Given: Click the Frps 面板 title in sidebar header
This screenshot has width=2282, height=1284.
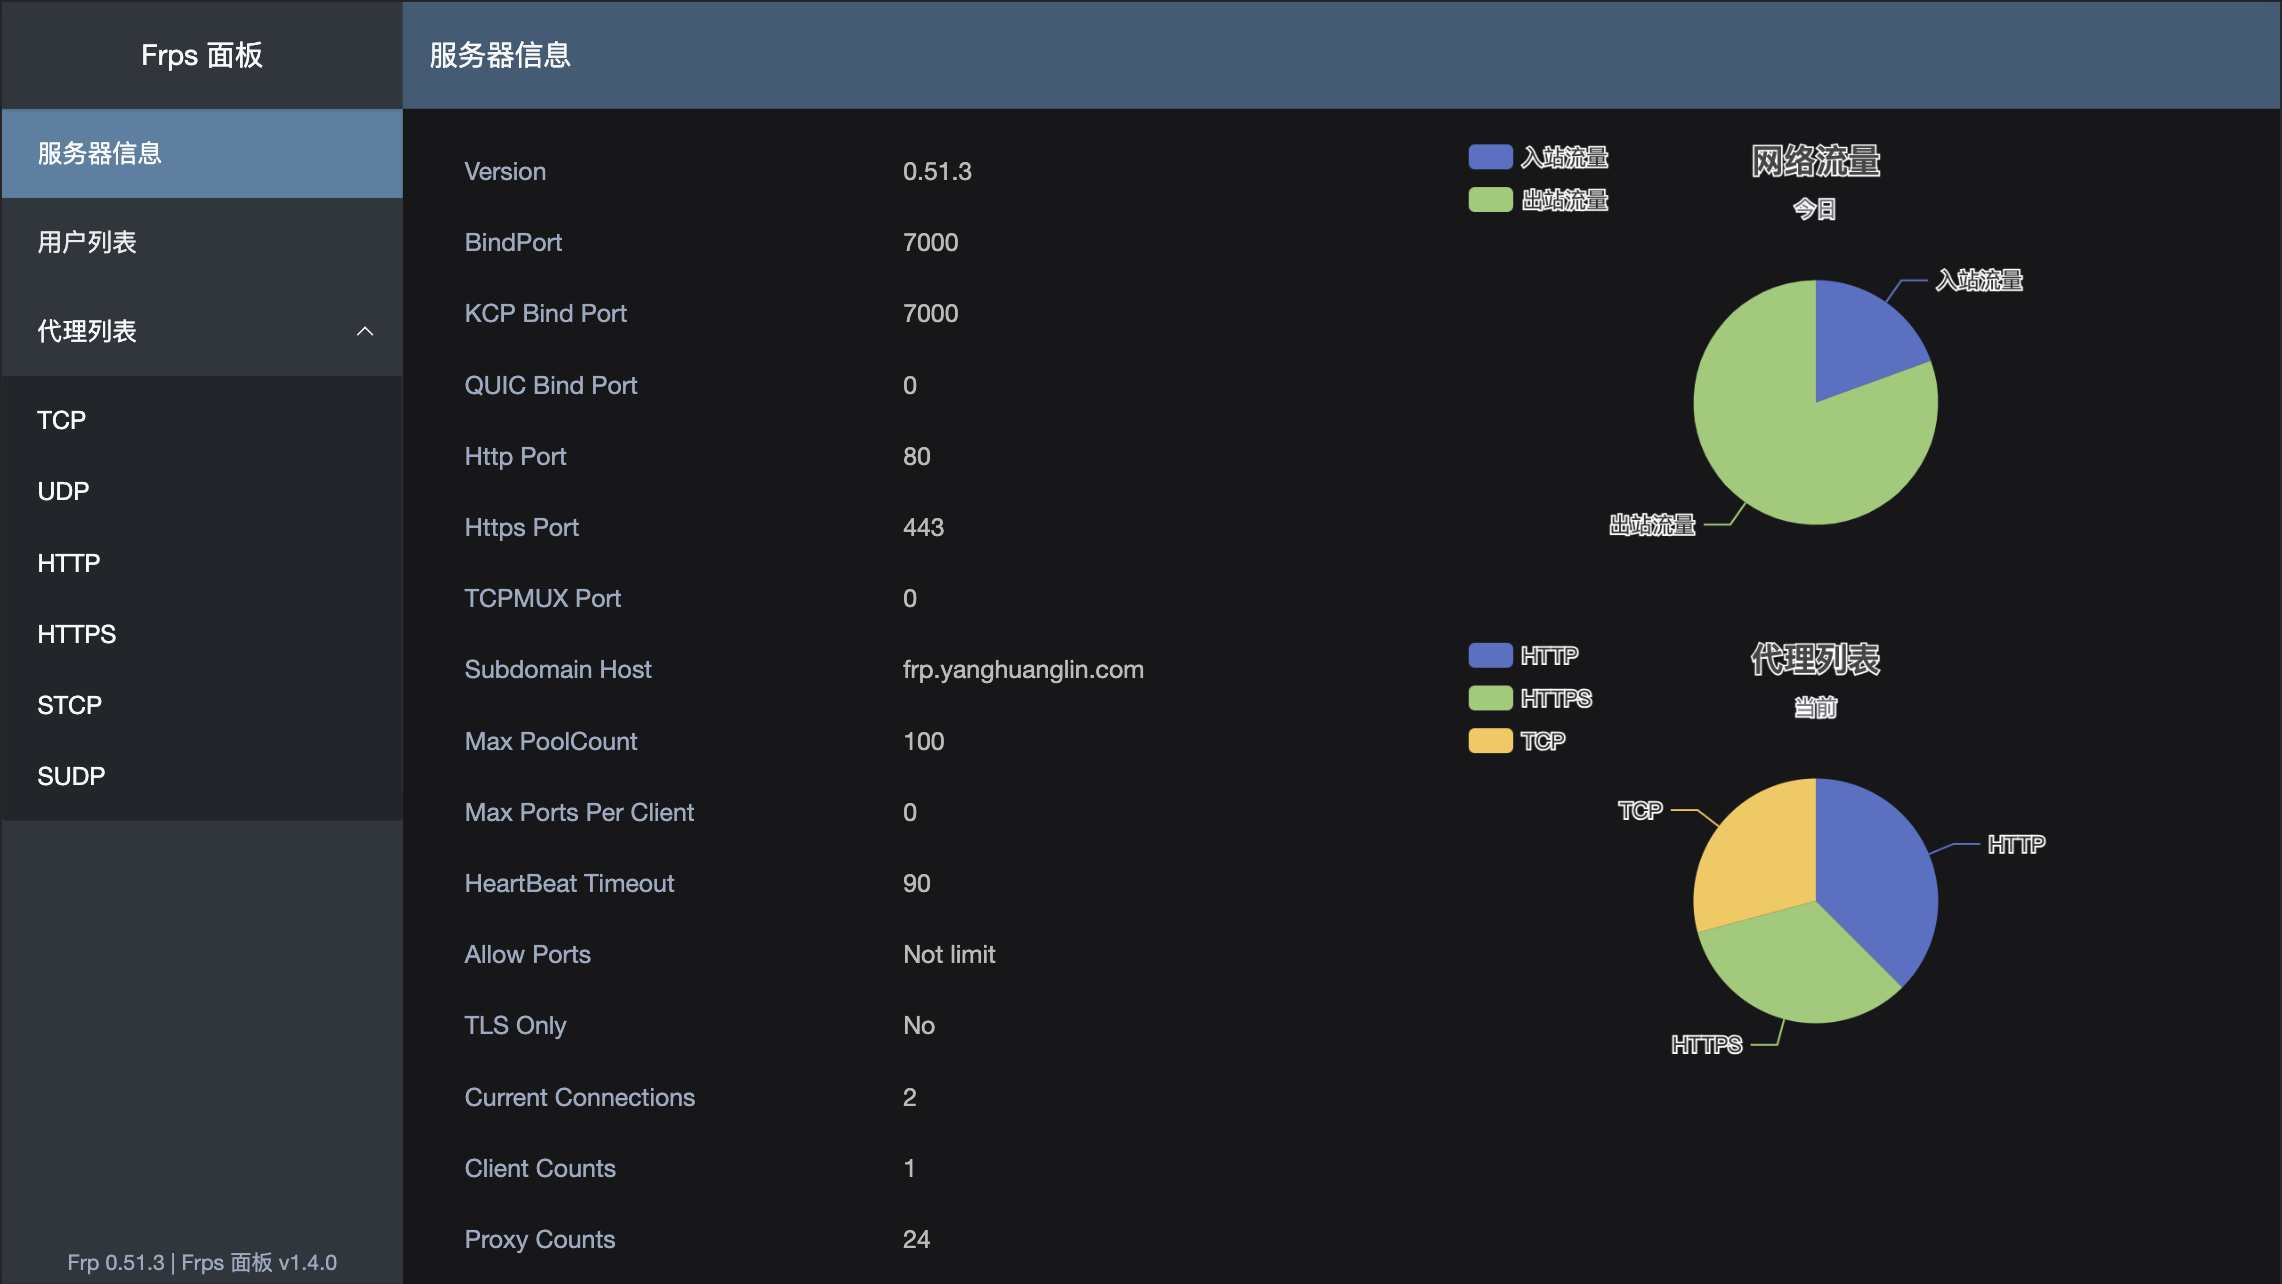Looking at the screenshot, I should [202, 55].
